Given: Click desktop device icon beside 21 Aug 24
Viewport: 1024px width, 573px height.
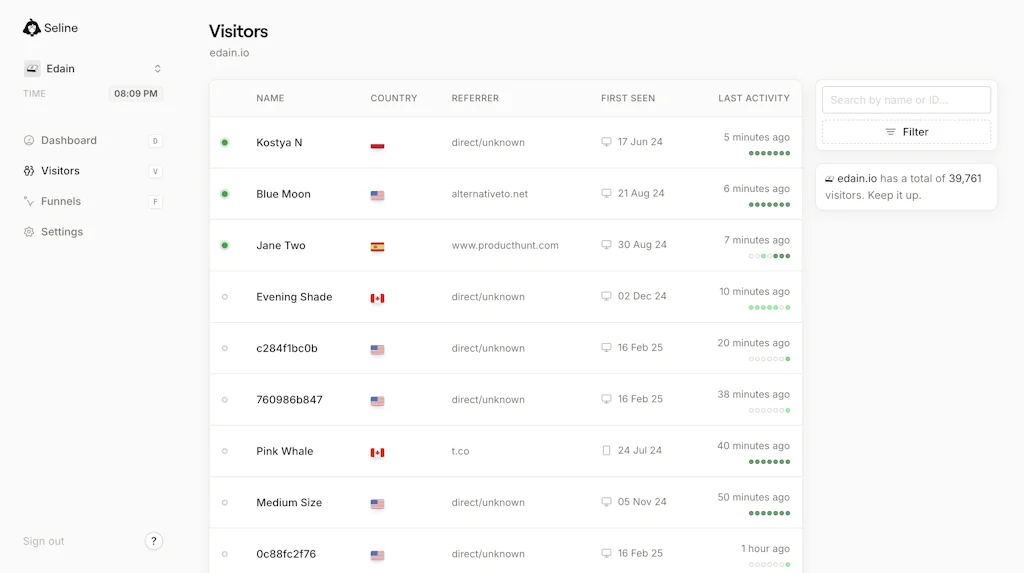Looking at the screenshot, I should tap(606, 193).
